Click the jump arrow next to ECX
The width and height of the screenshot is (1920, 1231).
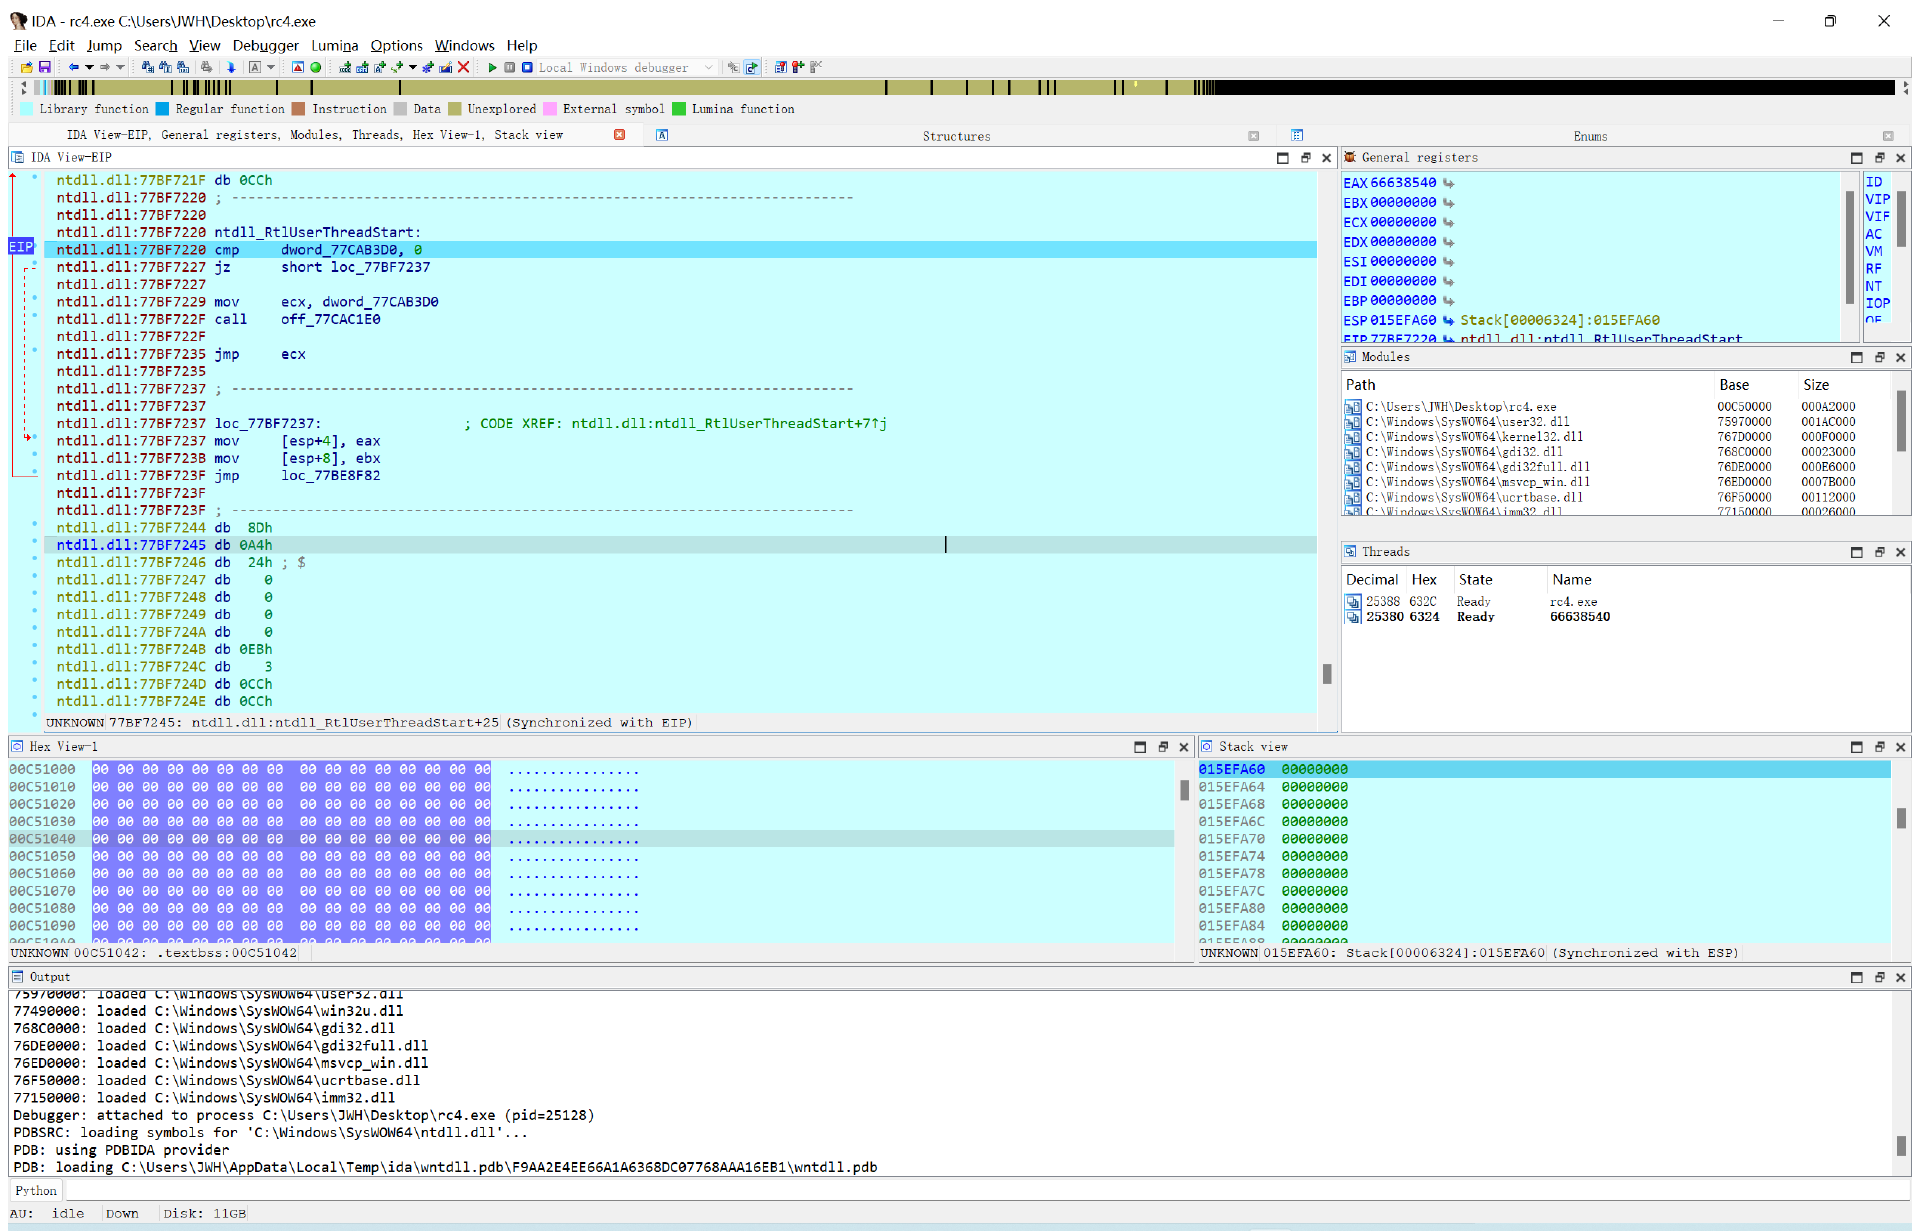[1449, 222]
